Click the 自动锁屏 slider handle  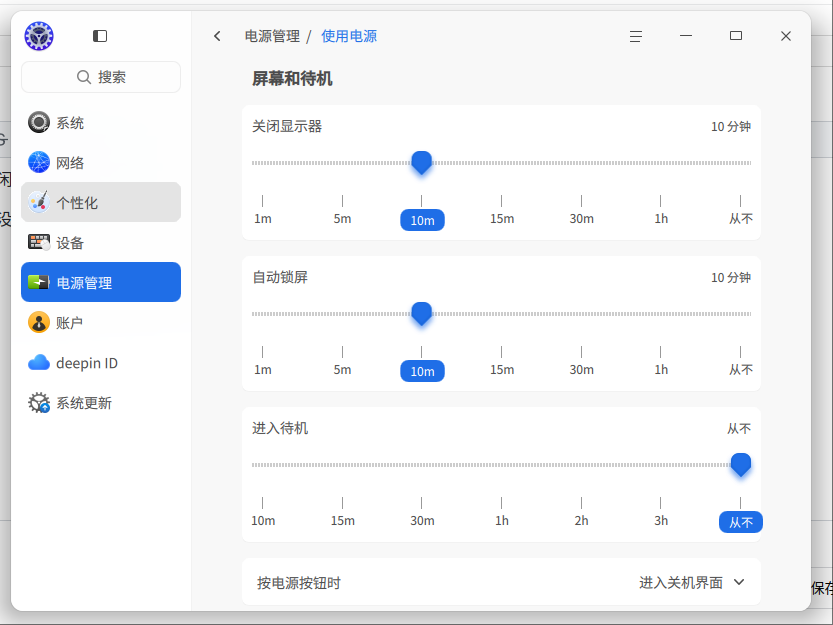click(422, 314)
